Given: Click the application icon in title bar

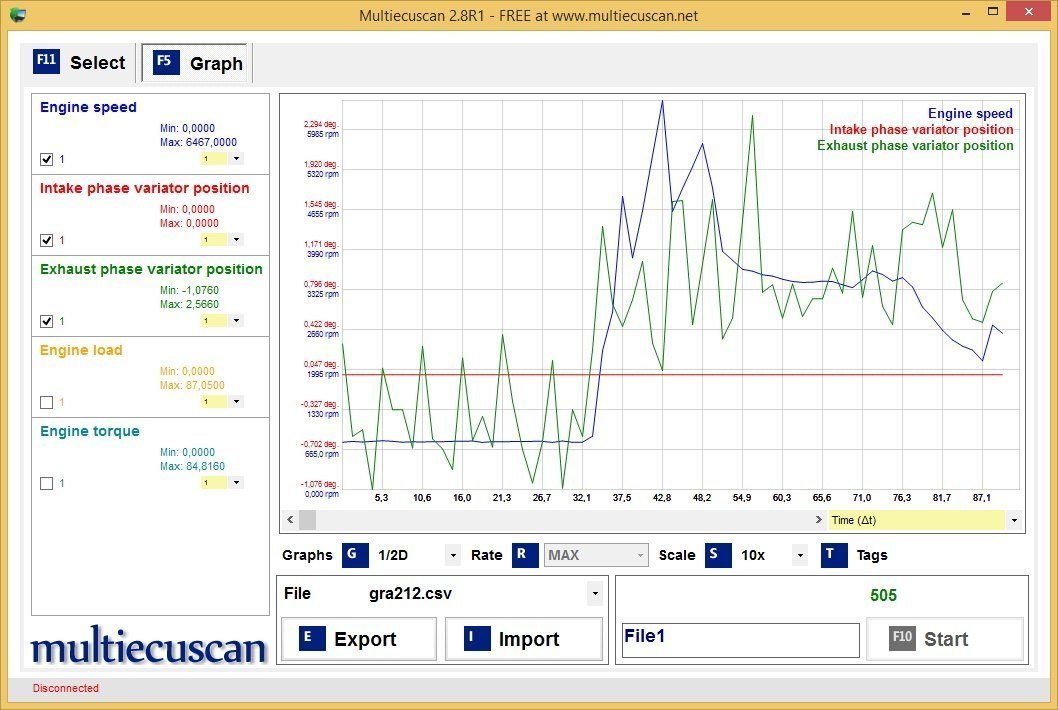Looking at the screenshot, I should [17, 15].
